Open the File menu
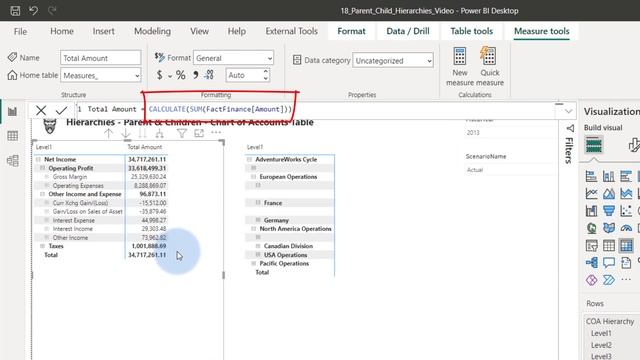This screenshot has width=640, height=360. point(20,31)
